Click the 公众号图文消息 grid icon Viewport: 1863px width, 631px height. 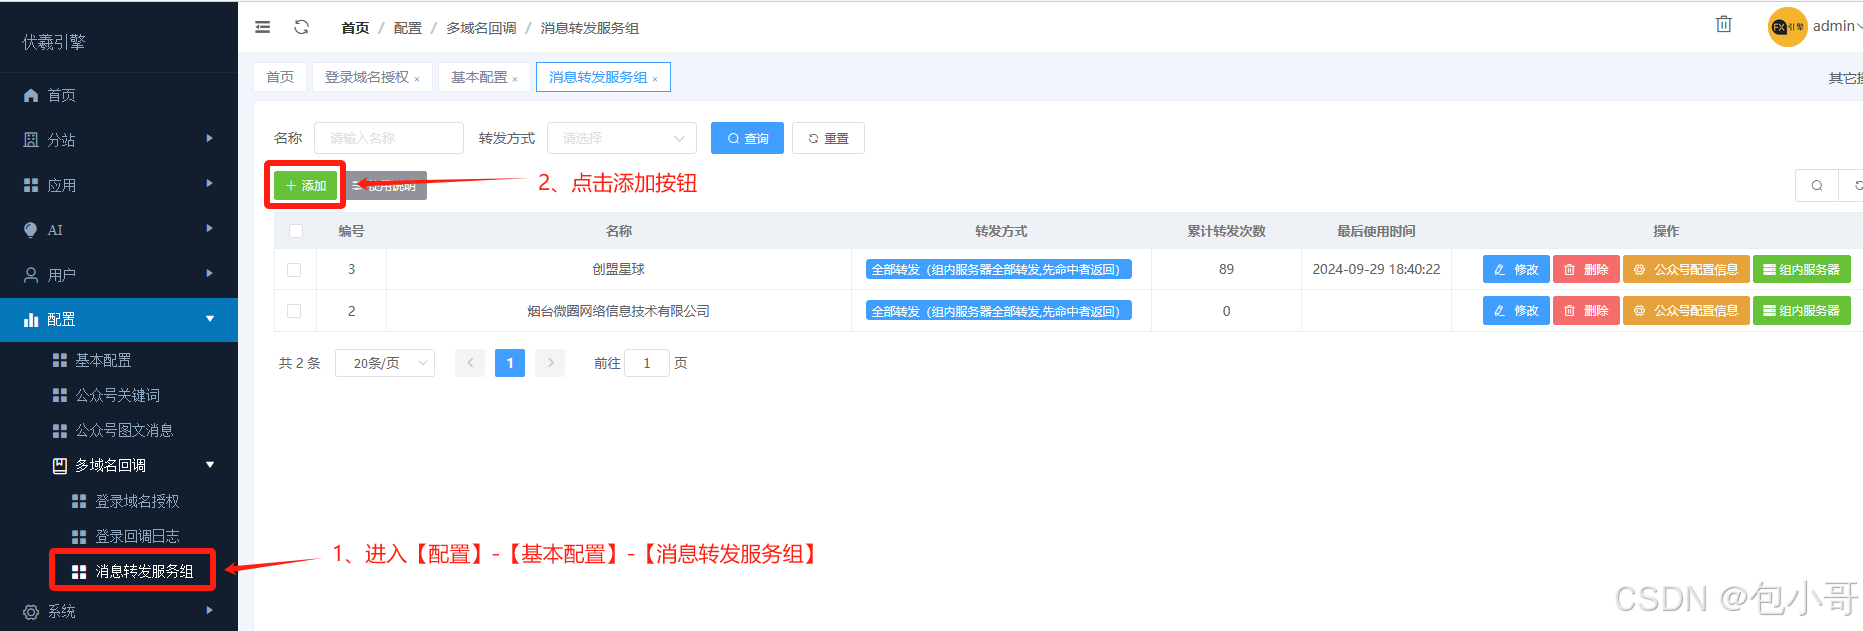coord(60,430)
